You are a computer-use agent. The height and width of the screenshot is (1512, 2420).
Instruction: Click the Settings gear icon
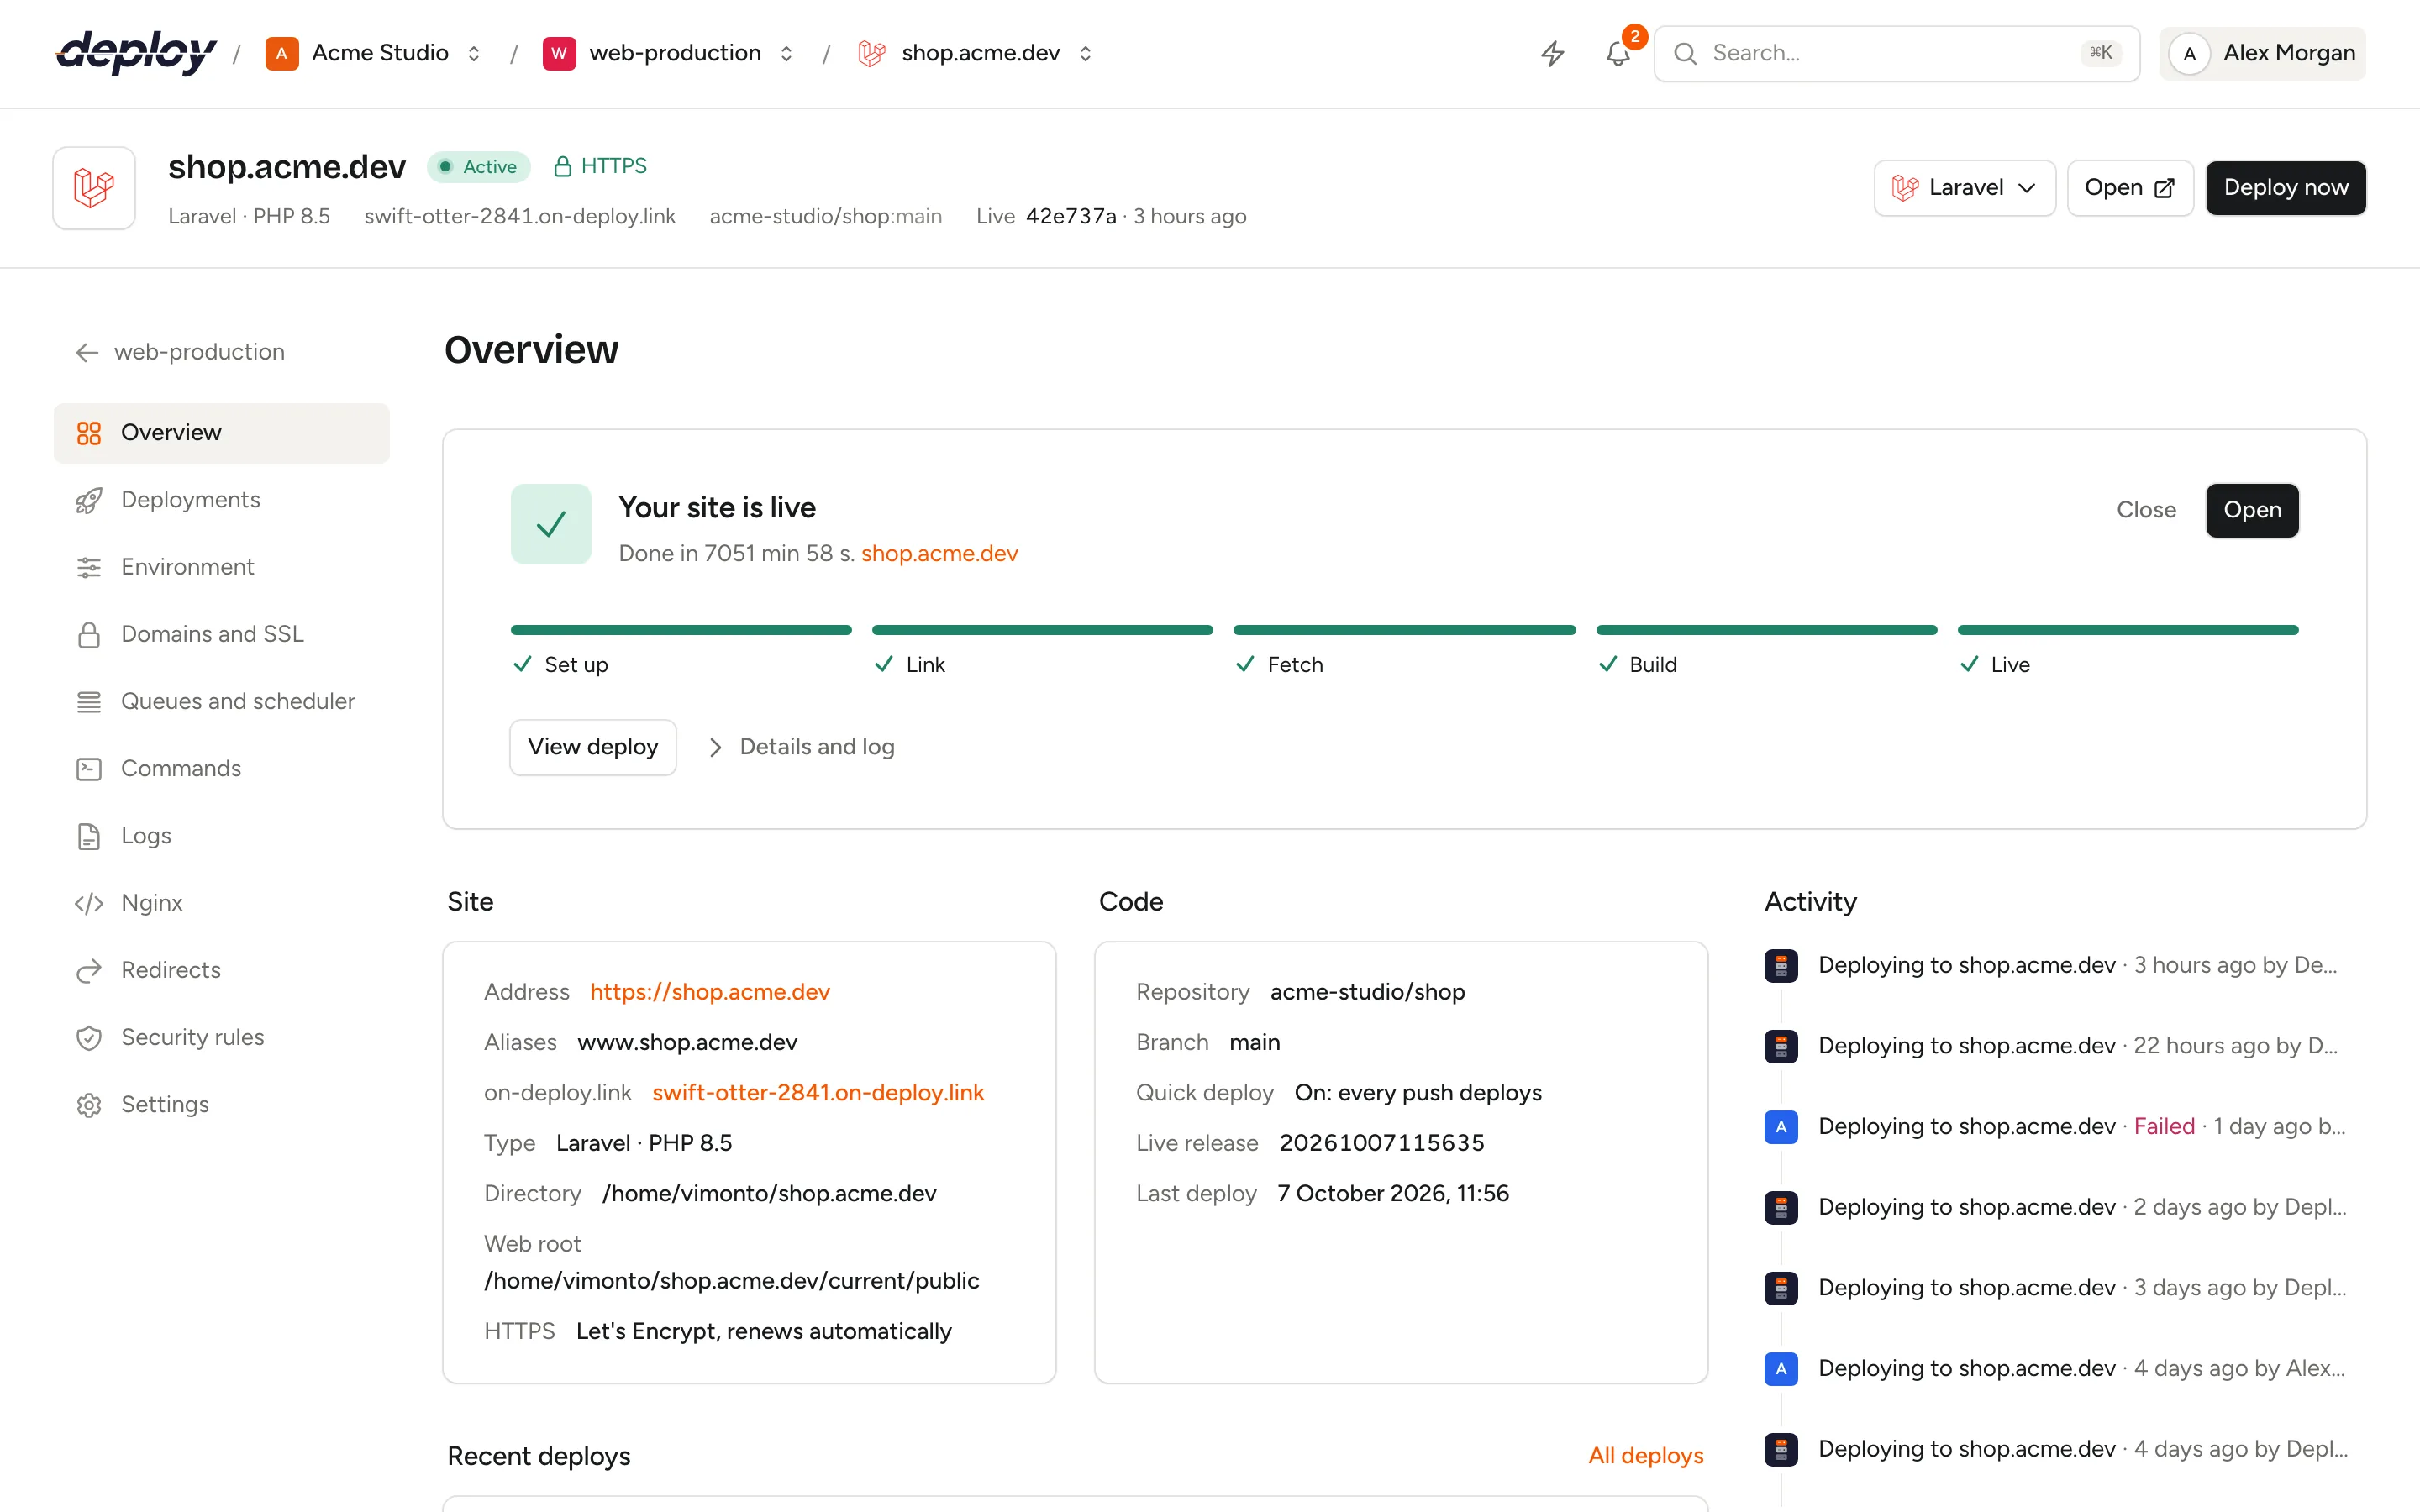[x=89, y=1105]
